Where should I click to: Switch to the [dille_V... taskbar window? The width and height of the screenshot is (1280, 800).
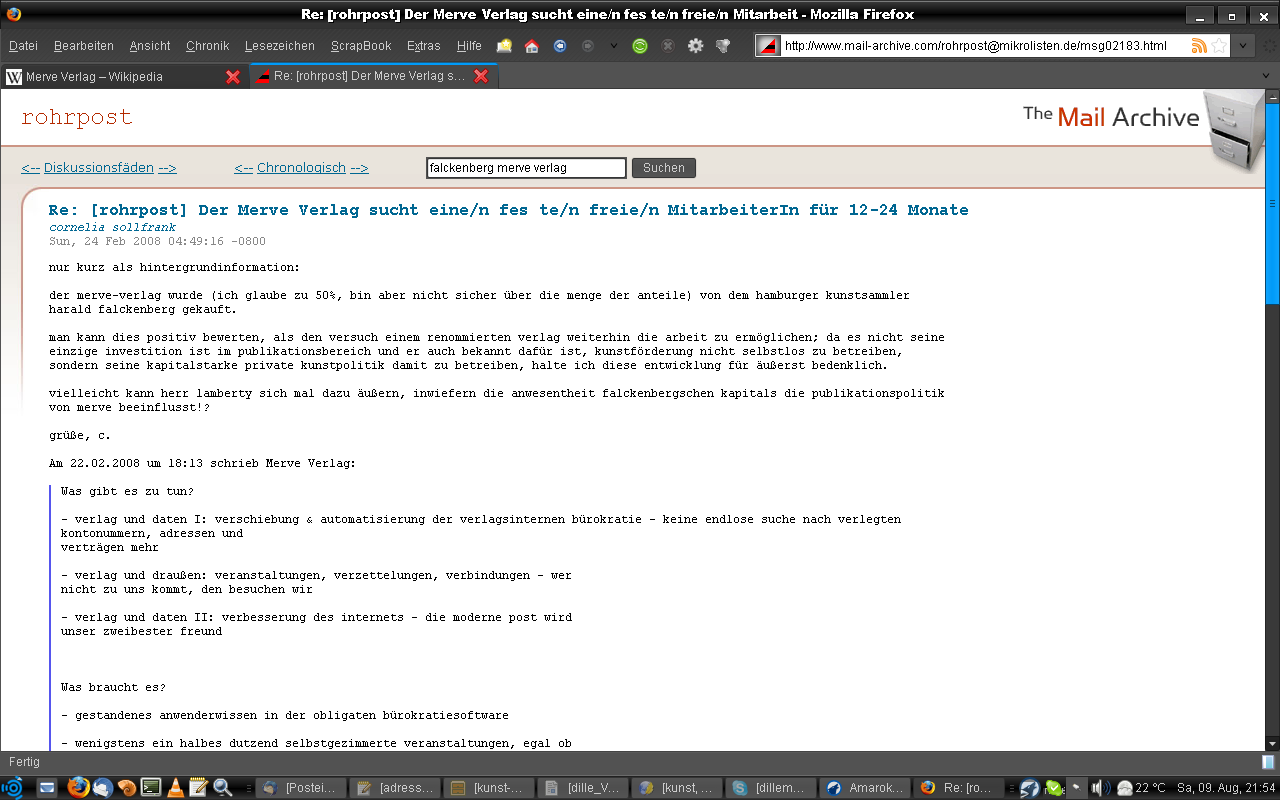pos(584,788)
